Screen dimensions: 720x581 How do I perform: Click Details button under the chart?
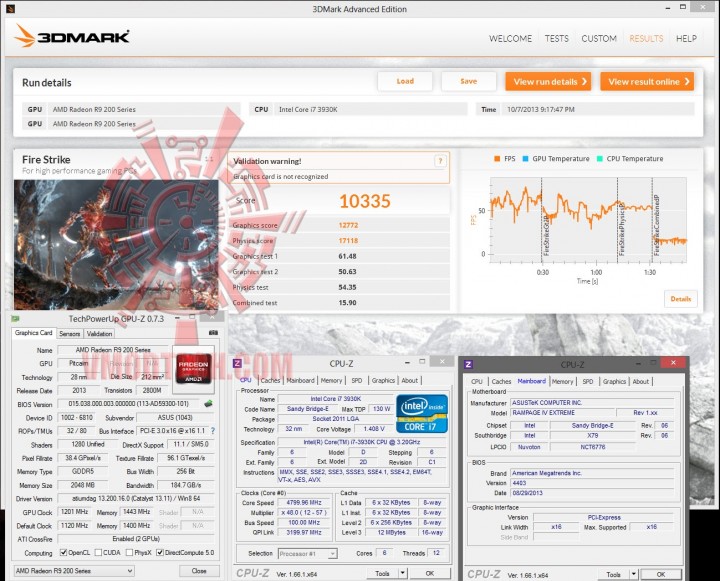681,299
